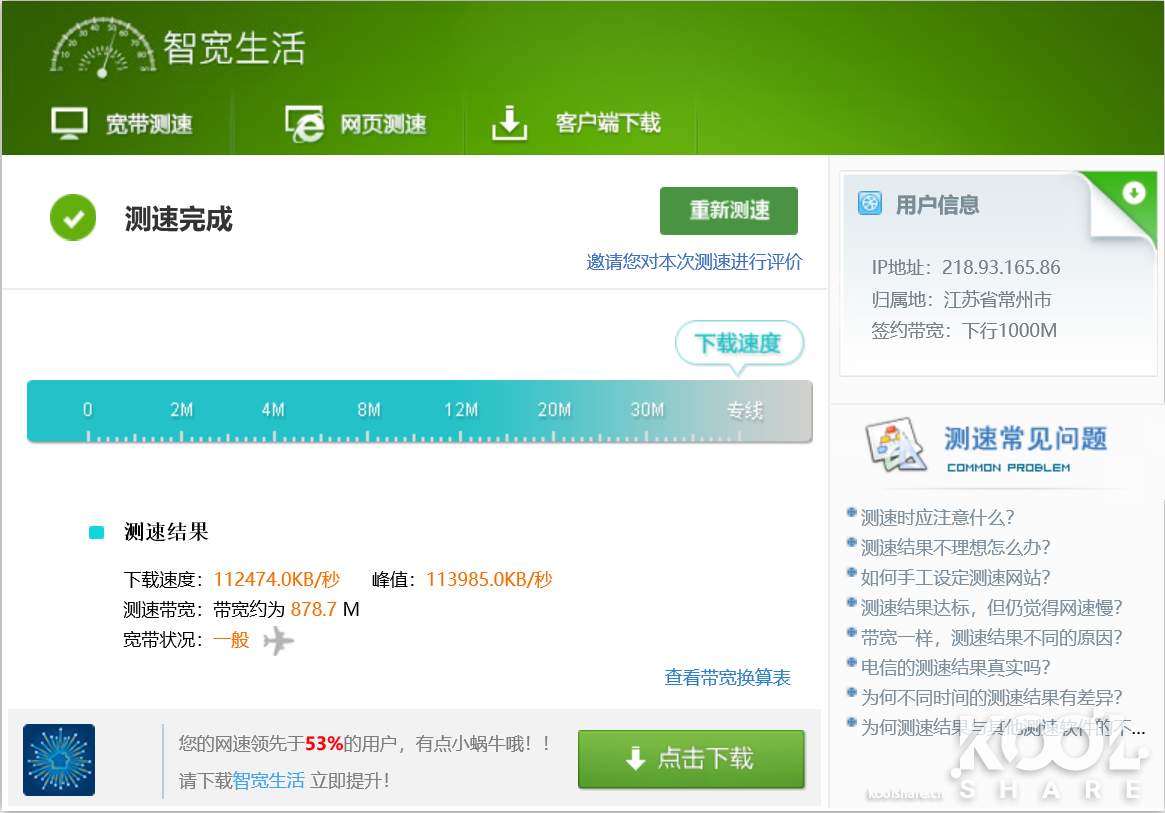This screenshot has width=1165, height=813.
Task: Click the green checkmark completion icon
Action: click(x=73, y=218)
